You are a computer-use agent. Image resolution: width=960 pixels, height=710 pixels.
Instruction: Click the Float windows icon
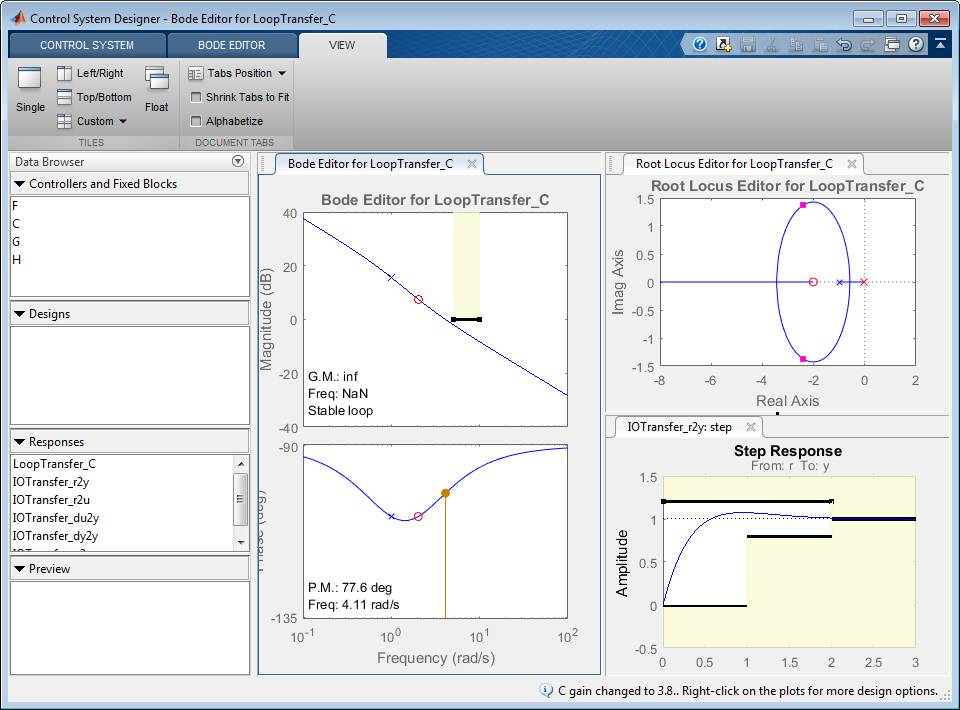point(156,88)
